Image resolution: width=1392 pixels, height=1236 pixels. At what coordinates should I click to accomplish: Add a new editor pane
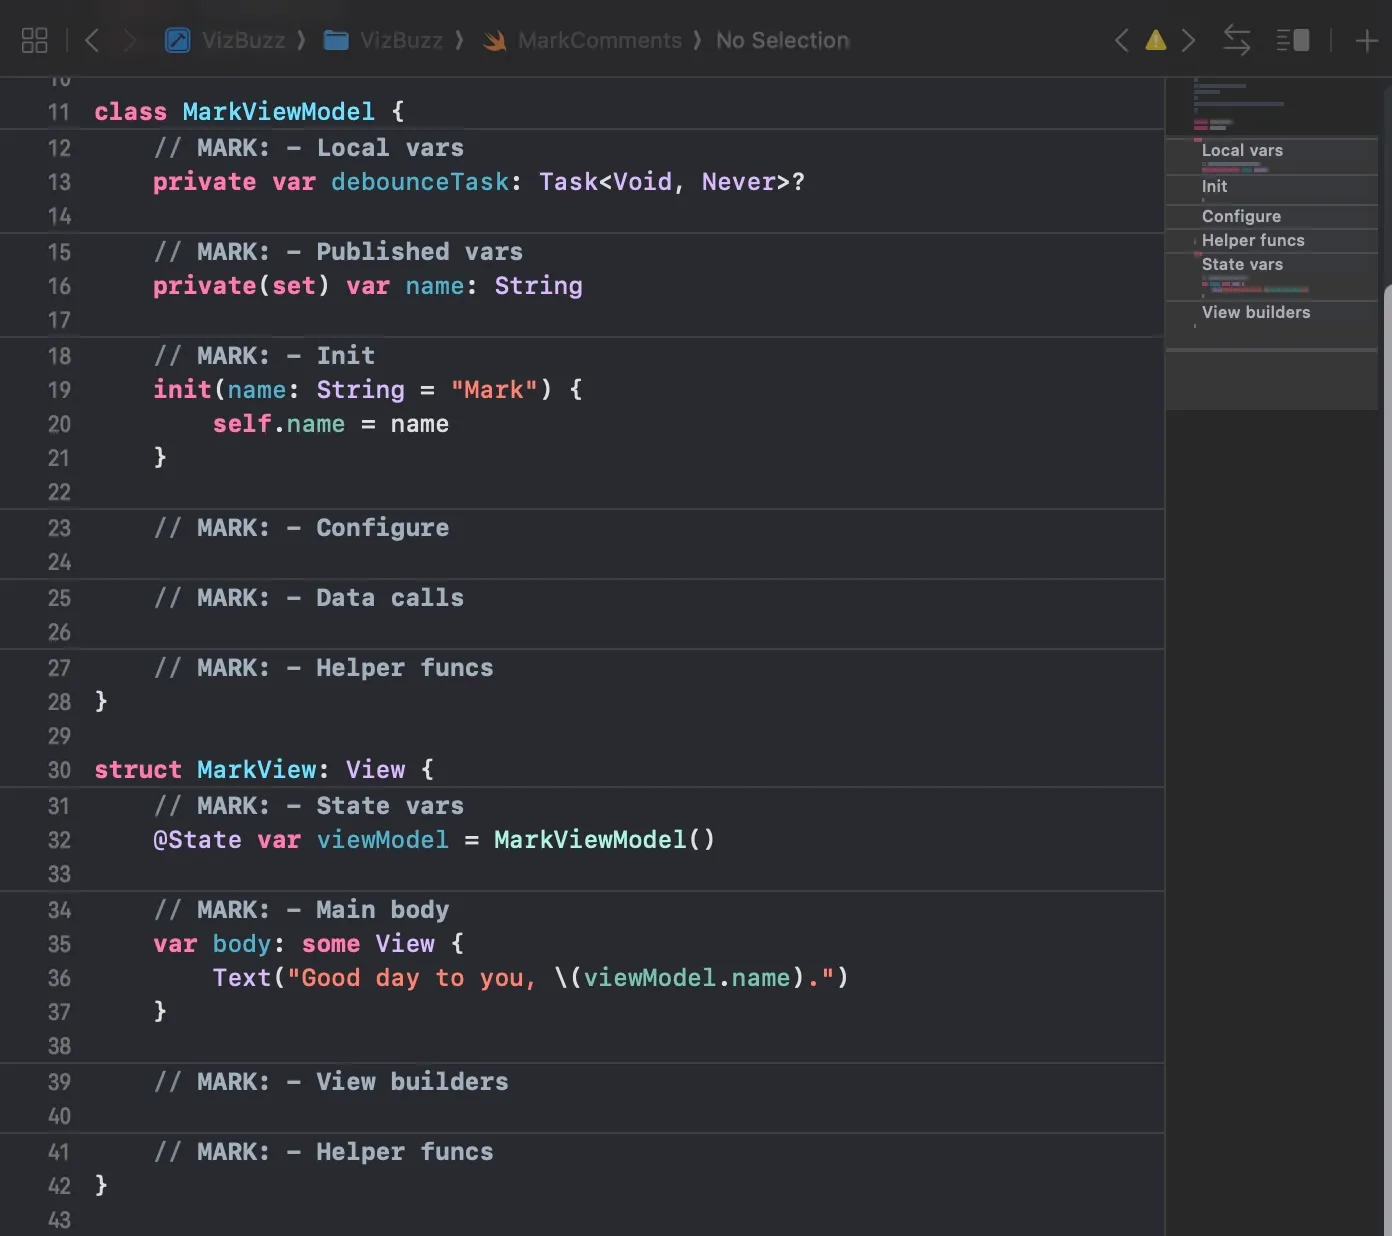click(1366, 40)
